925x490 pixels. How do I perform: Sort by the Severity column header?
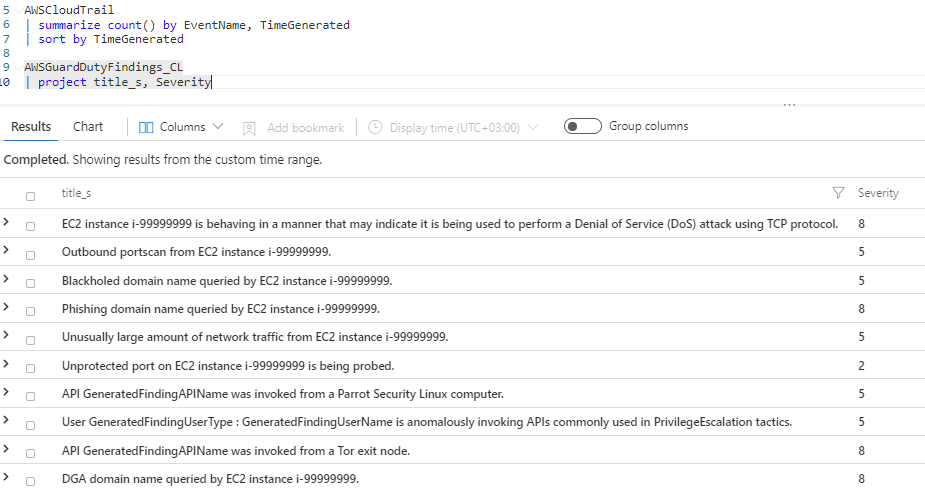878,193
